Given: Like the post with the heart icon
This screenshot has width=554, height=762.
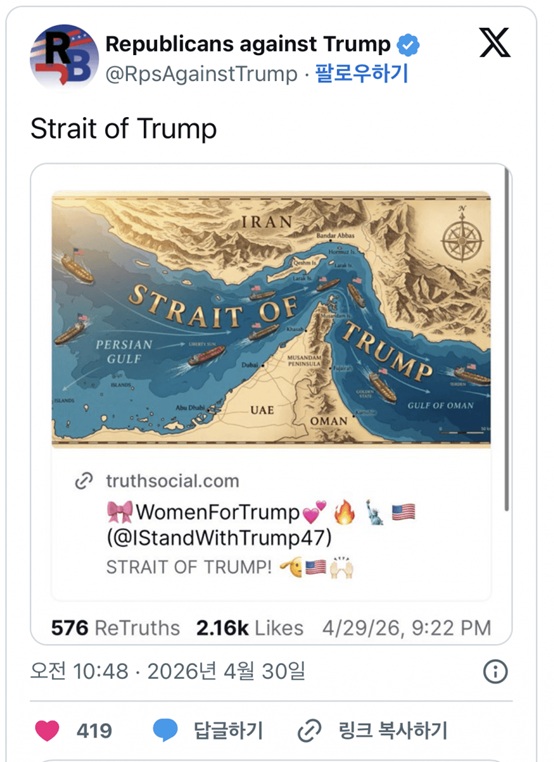Looking at the screenshot, I should point(47,730).
